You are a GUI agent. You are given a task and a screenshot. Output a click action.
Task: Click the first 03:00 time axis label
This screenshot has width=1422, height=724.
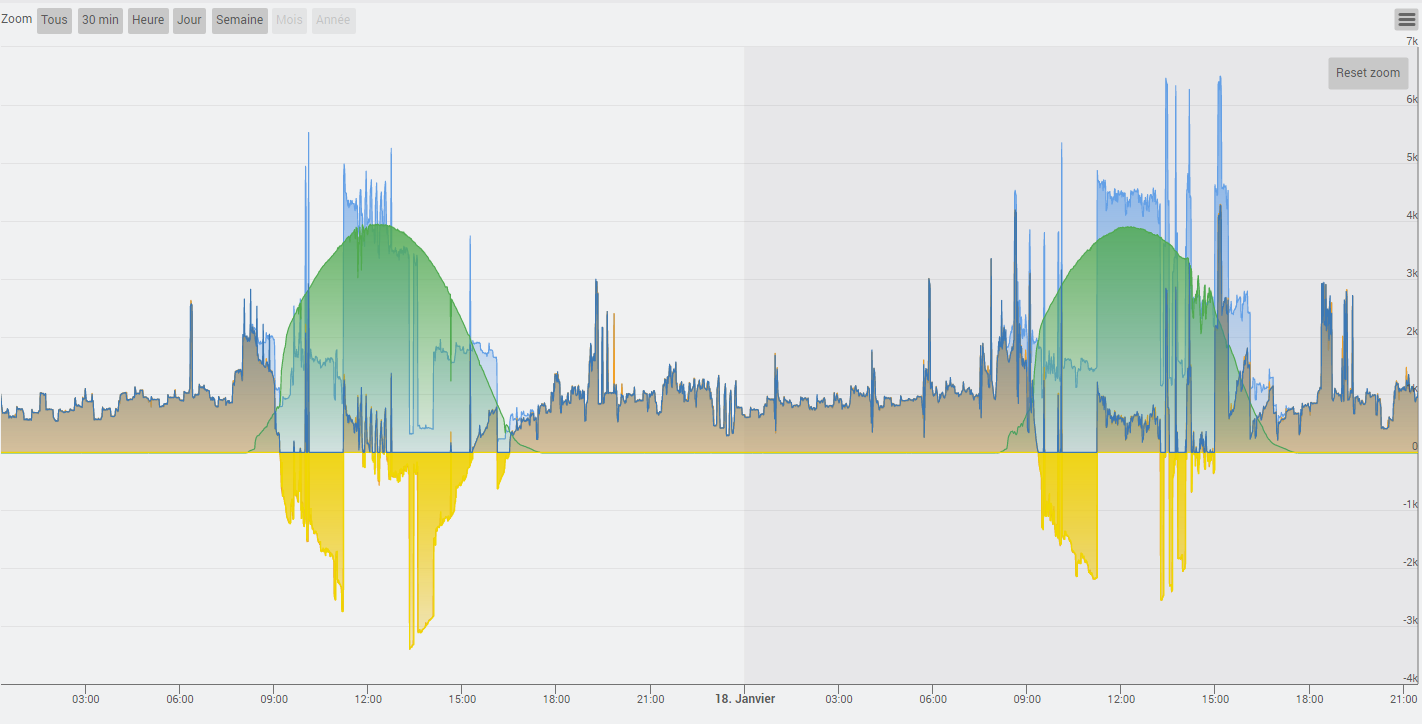pos(86,699)
